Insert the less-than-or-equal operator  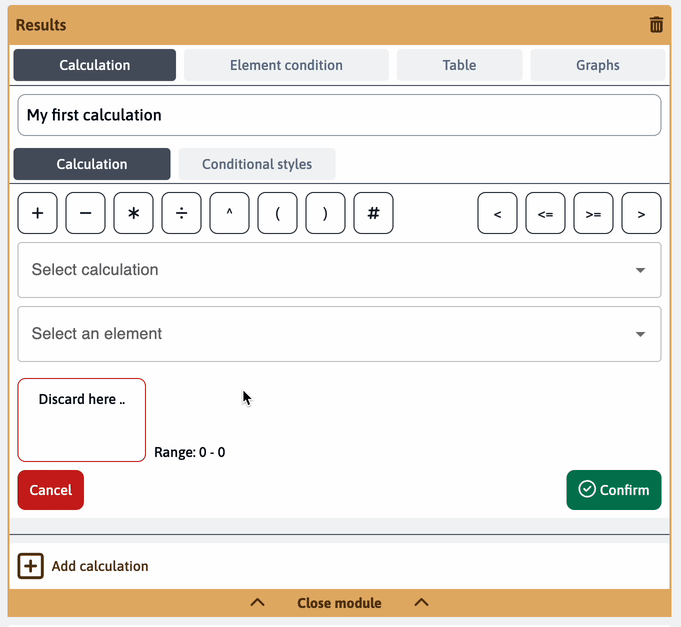(x=546, y=213)
